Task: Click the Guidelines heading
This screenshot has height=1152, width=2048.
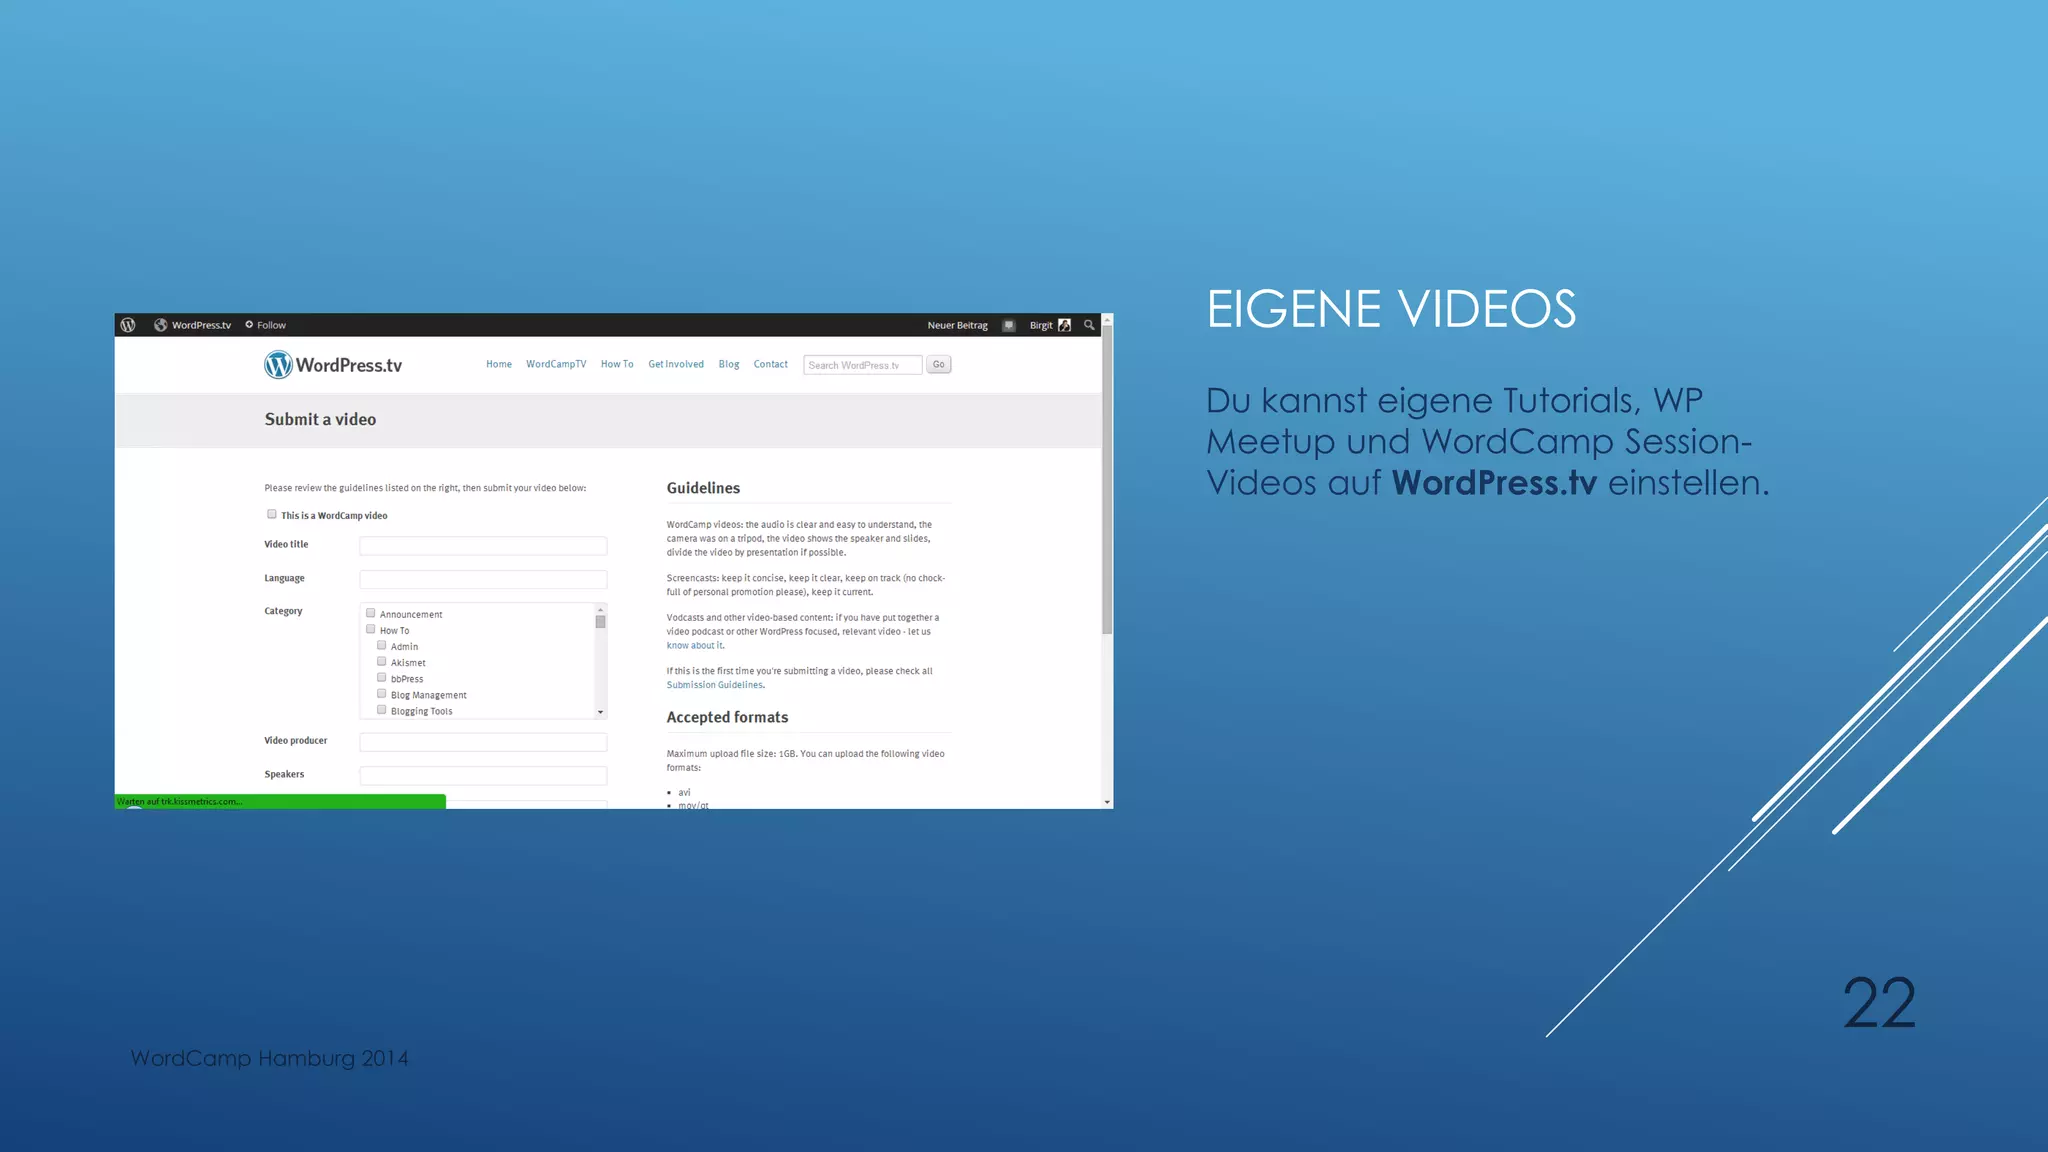Action: (703, 488)
